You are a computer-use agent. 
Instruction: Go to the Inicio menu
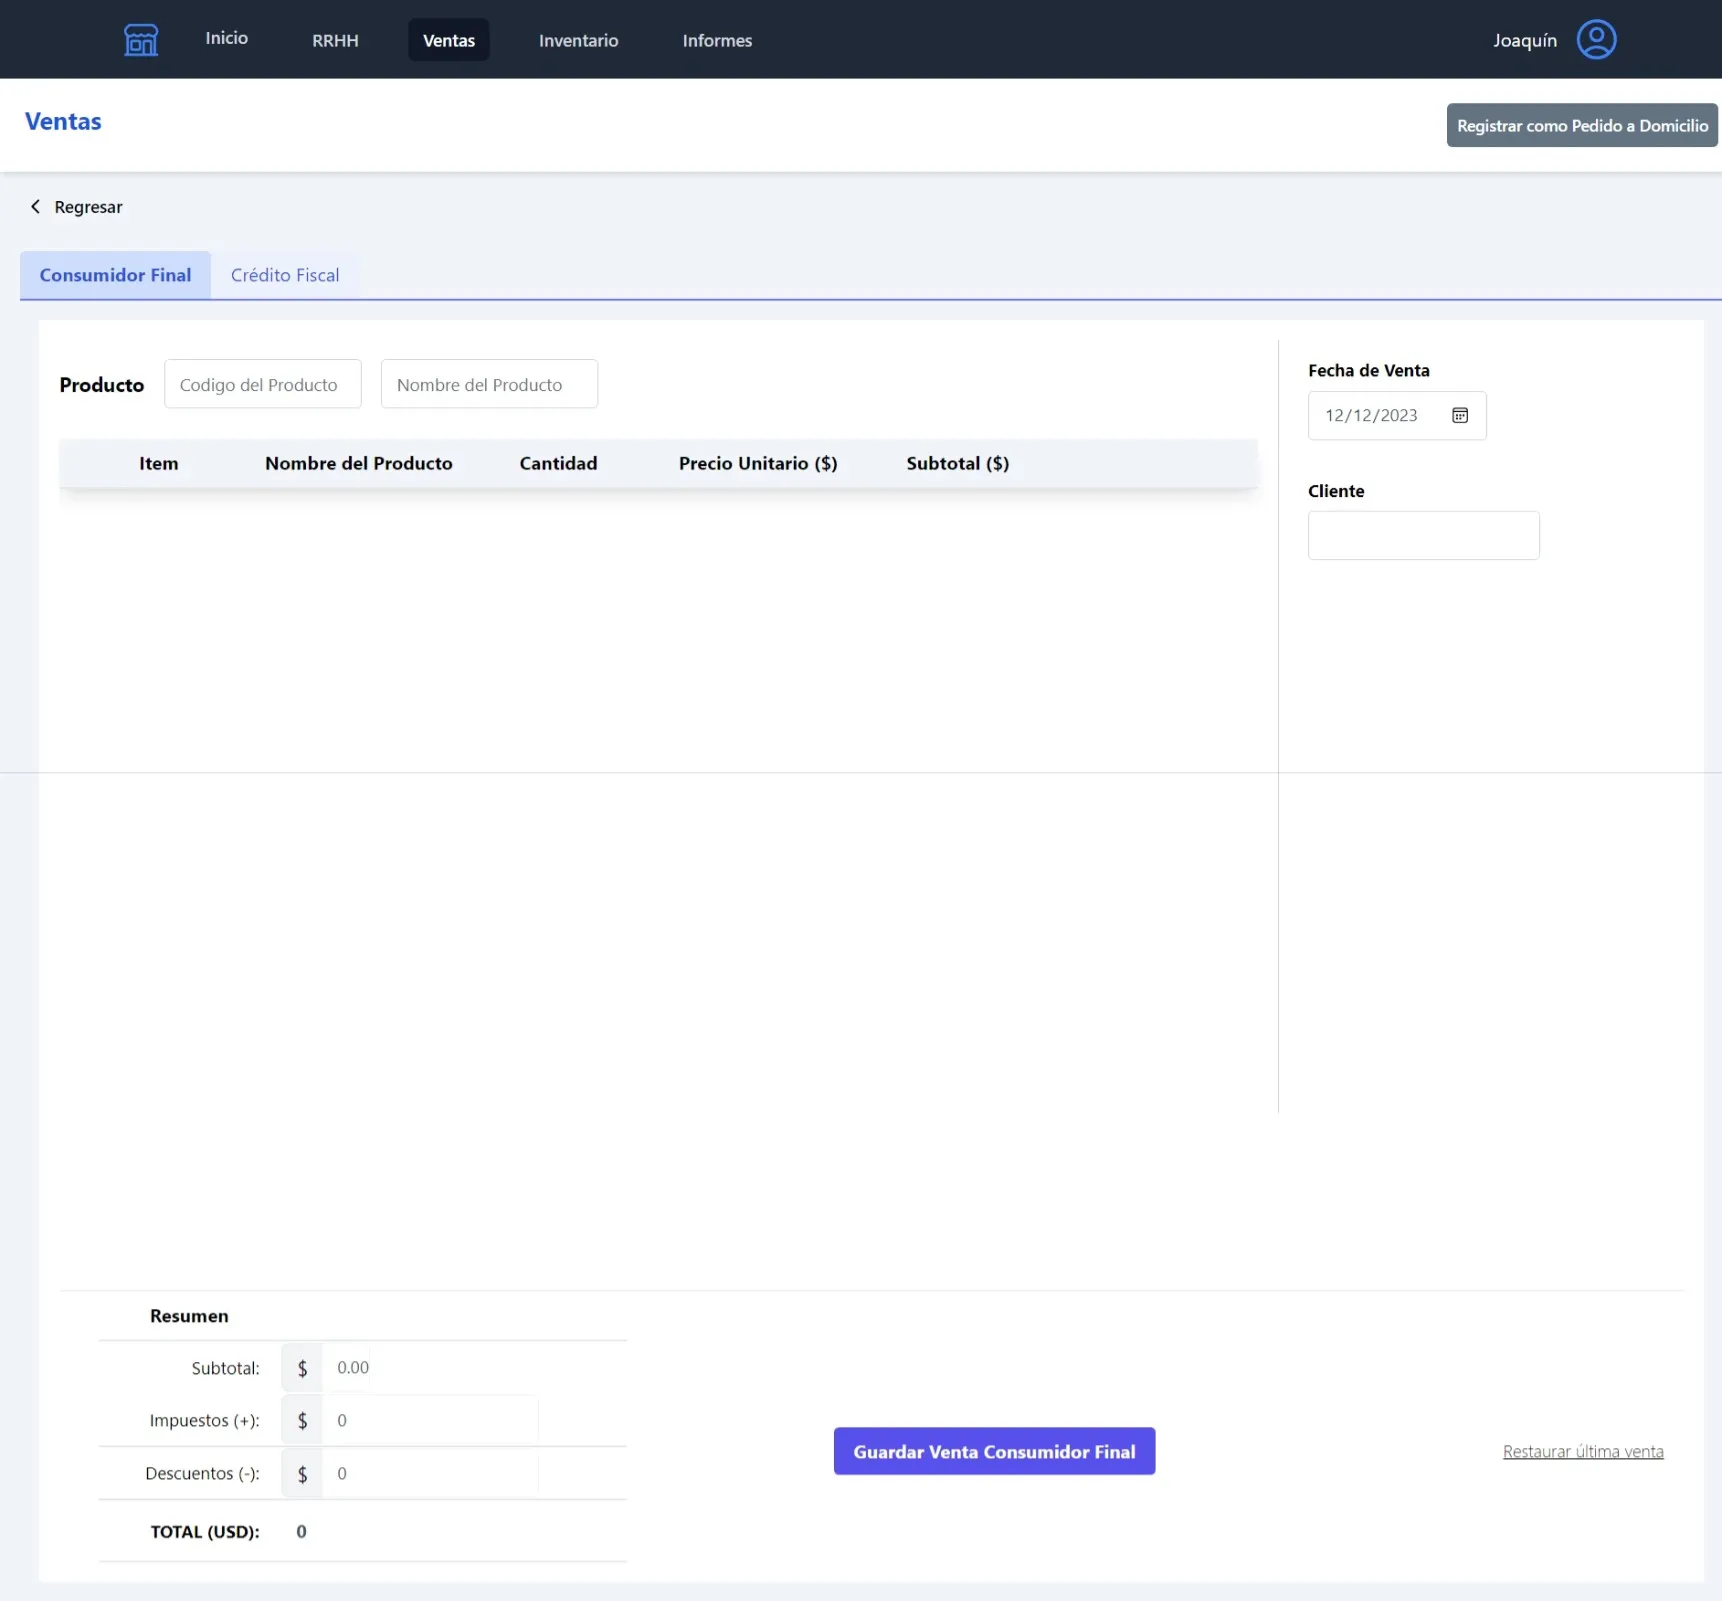coord(227,38)
